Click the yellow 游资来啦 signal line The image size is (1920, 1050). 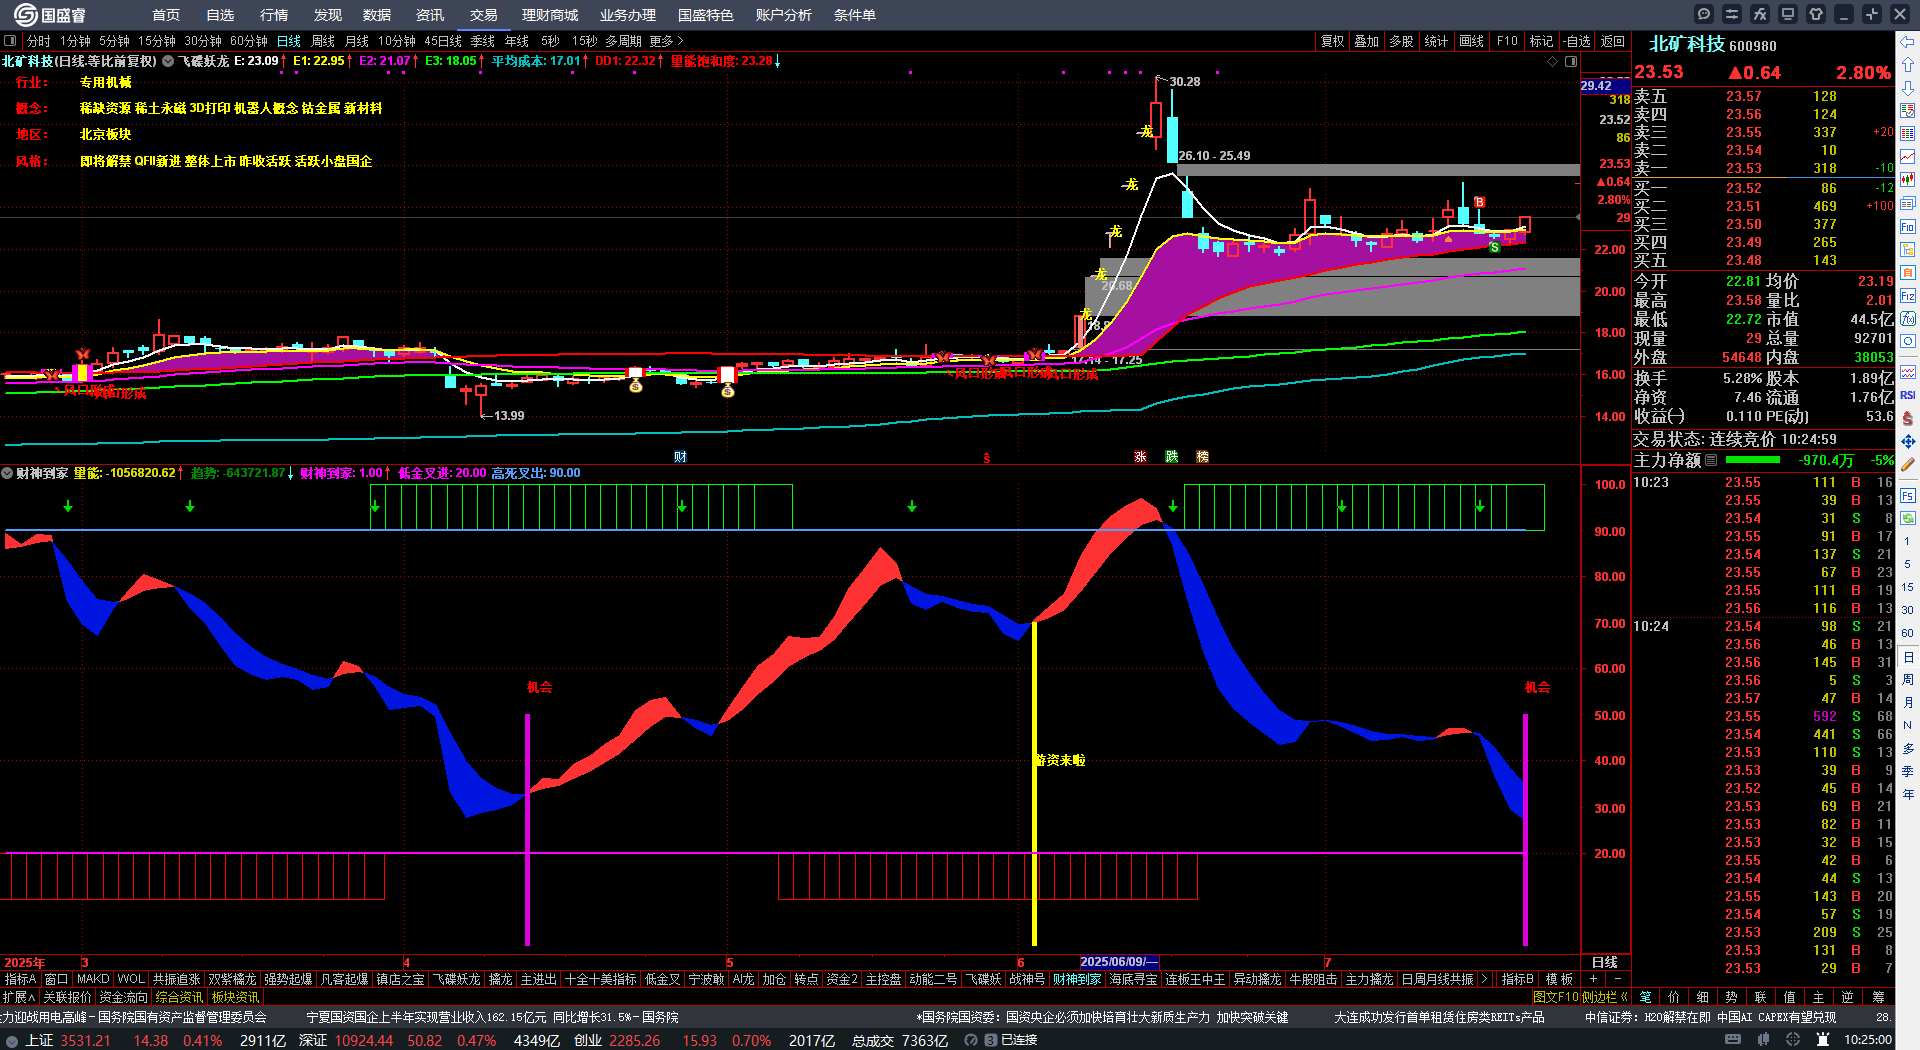1034,782
